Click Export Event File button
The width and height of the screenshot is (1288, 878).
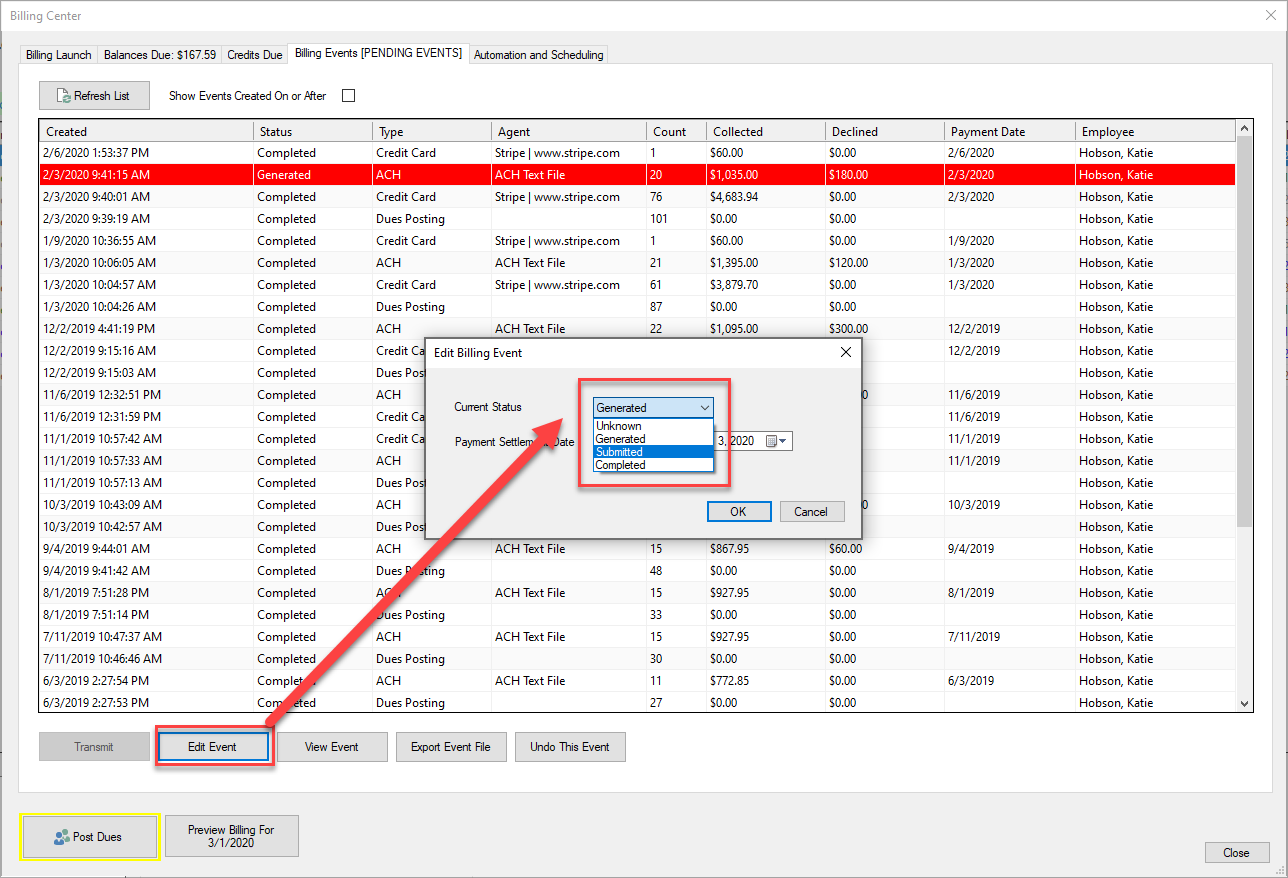tap(451, 747)
